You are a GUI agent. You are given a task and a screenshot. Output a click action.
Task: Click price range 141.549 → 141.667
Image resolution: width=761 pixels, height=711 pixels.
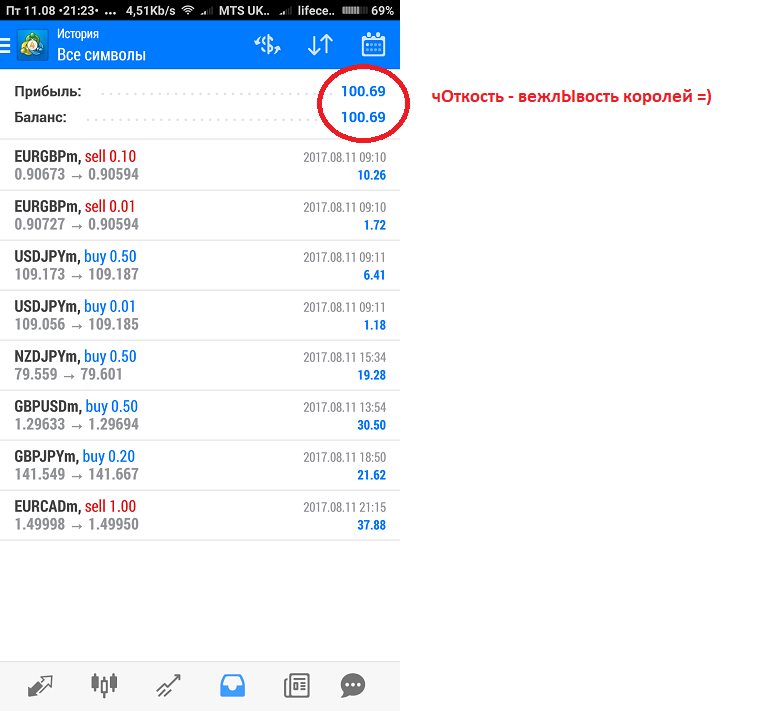tap(77, 475)
